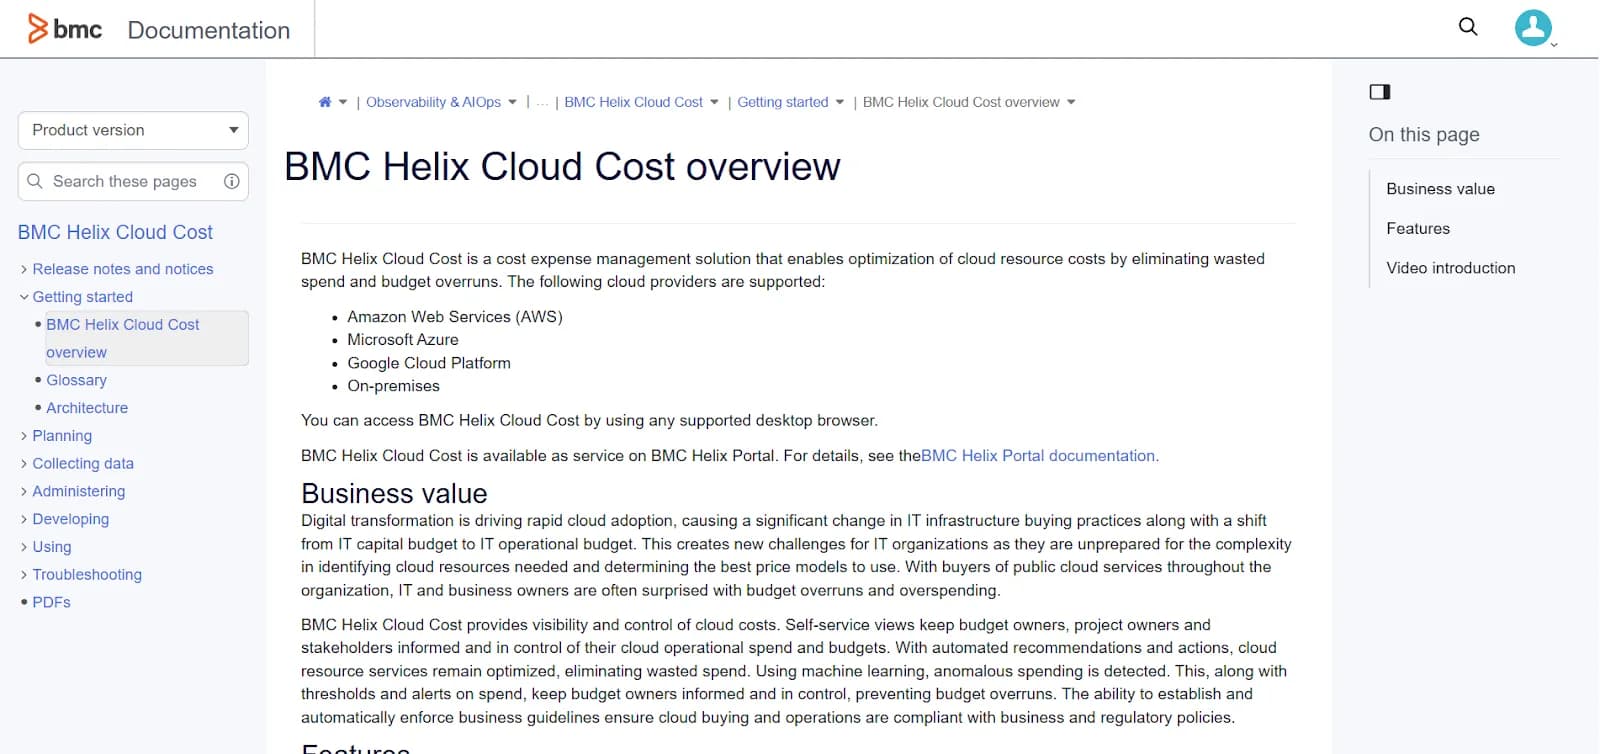The image size is (1600, 754).
Task: Open the user profile avatar menu
Action: tap(1533, 28)
